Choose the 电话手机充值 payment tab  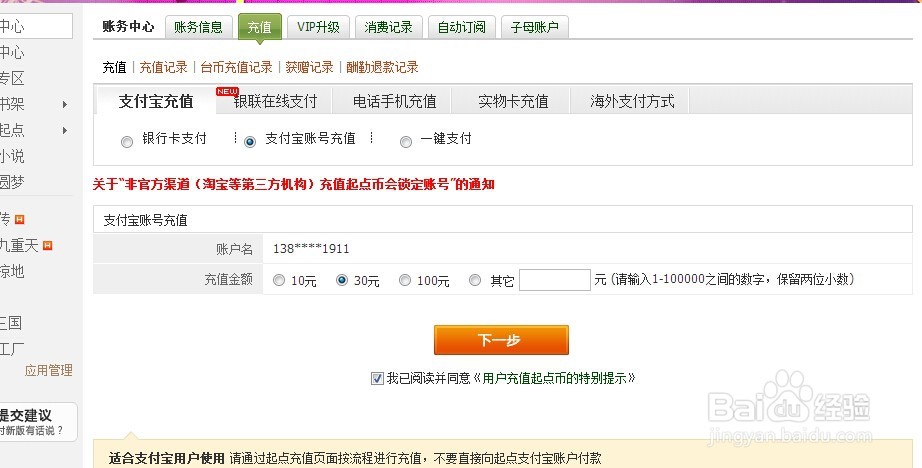pyautogui.click(x=395, y=101)
